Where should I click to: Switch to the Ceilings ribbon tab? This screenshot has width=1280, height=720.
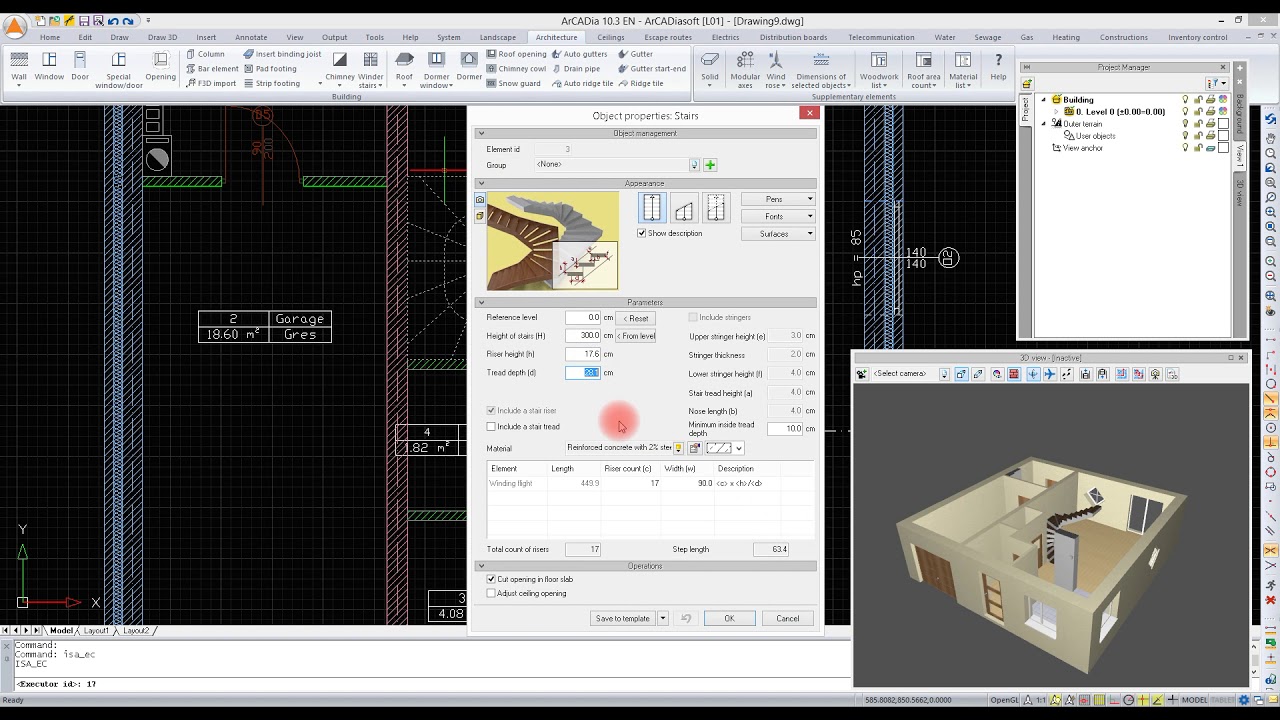click(610, 37)
